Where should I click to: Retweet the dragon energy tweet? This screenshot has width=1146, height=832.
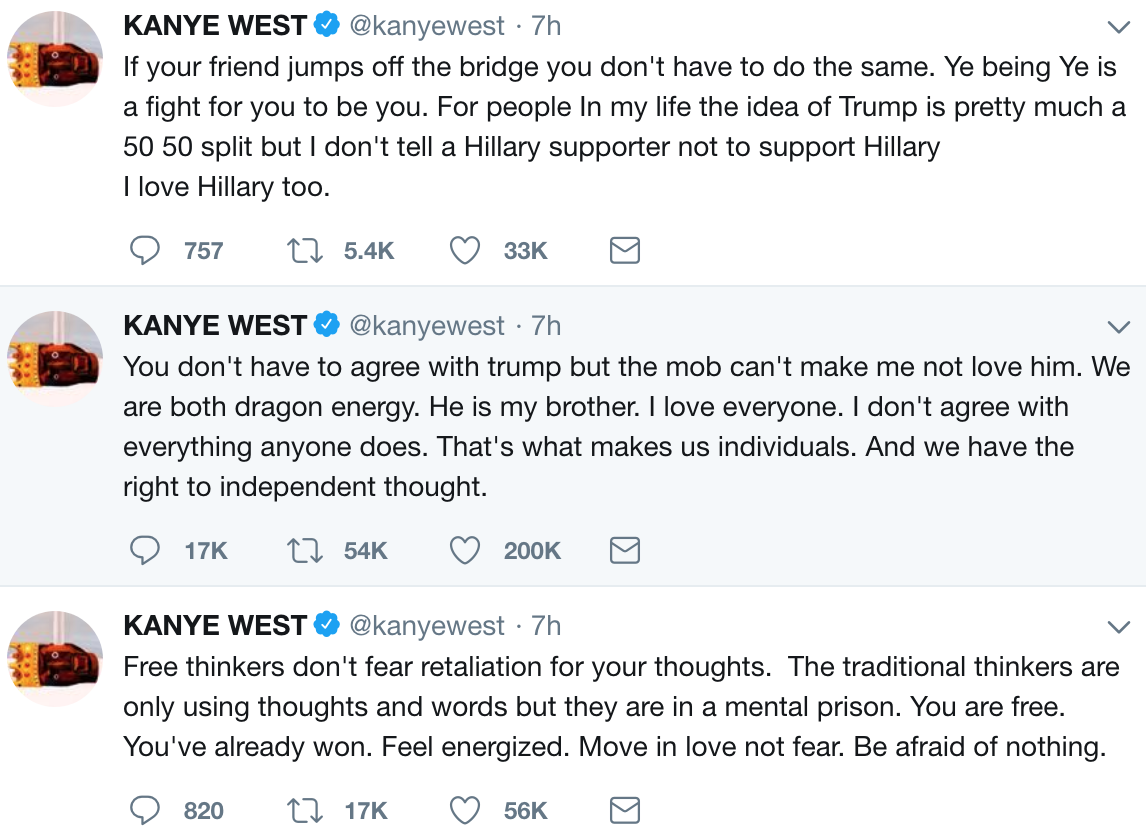click(303, 550)
